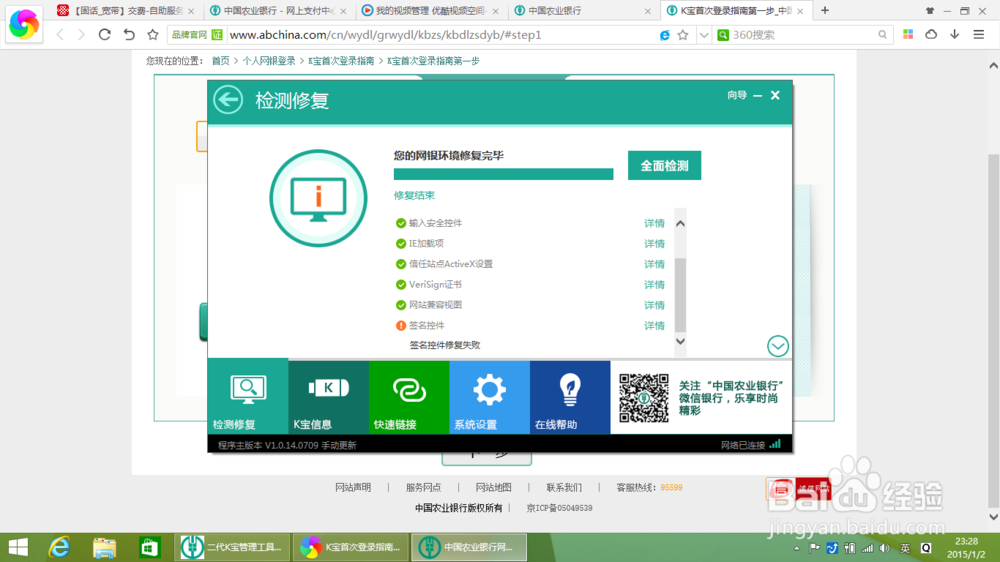The image size is (1000, 562).
Task: Reload the page with refresh icon
Action: [x=105, y=34]
